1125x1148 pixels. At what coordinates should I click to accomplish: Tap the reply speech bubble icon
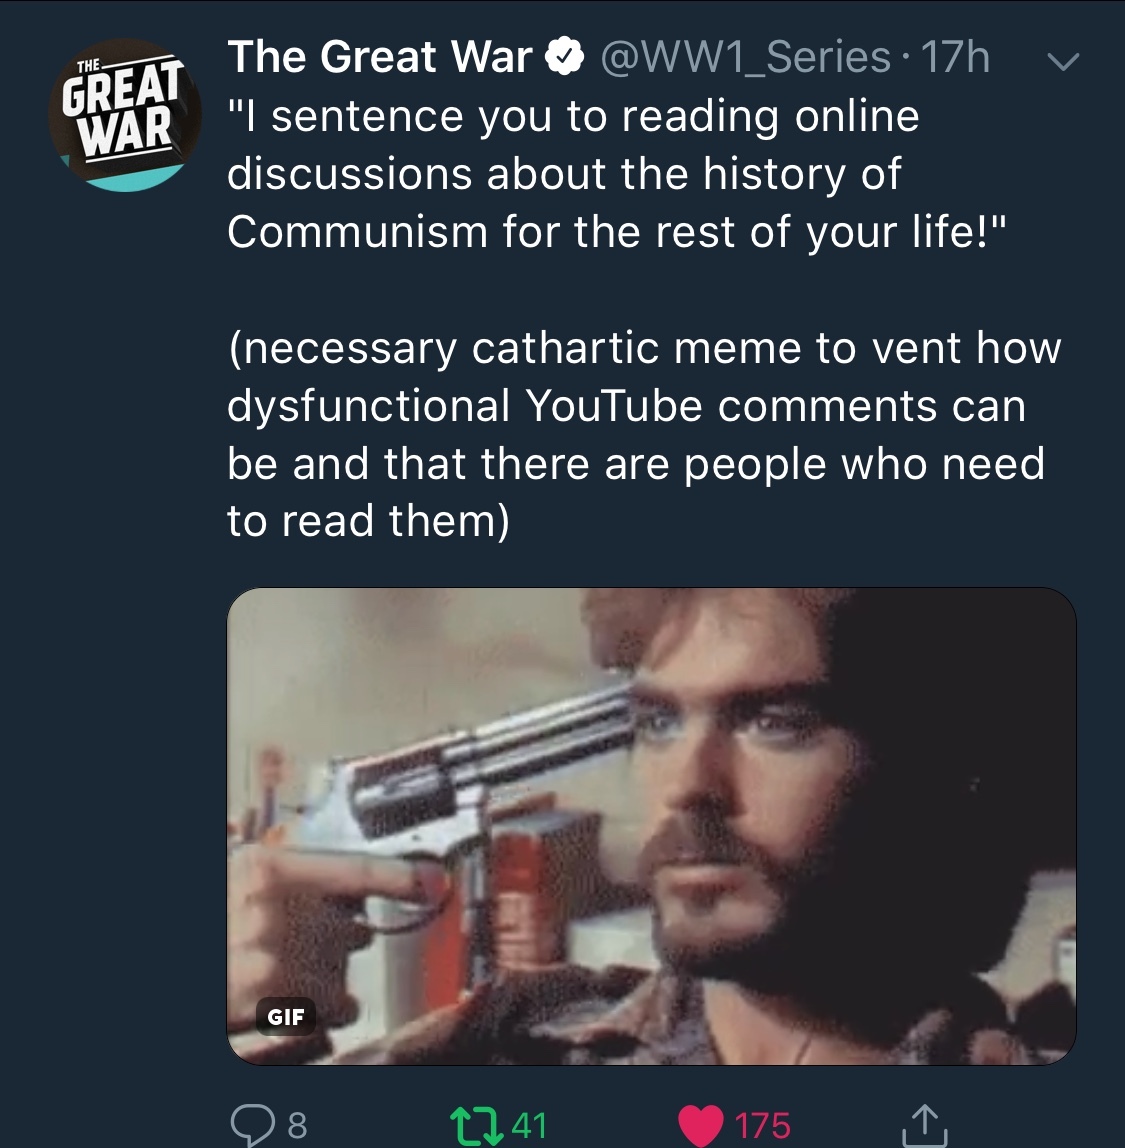pos(252,1125)
